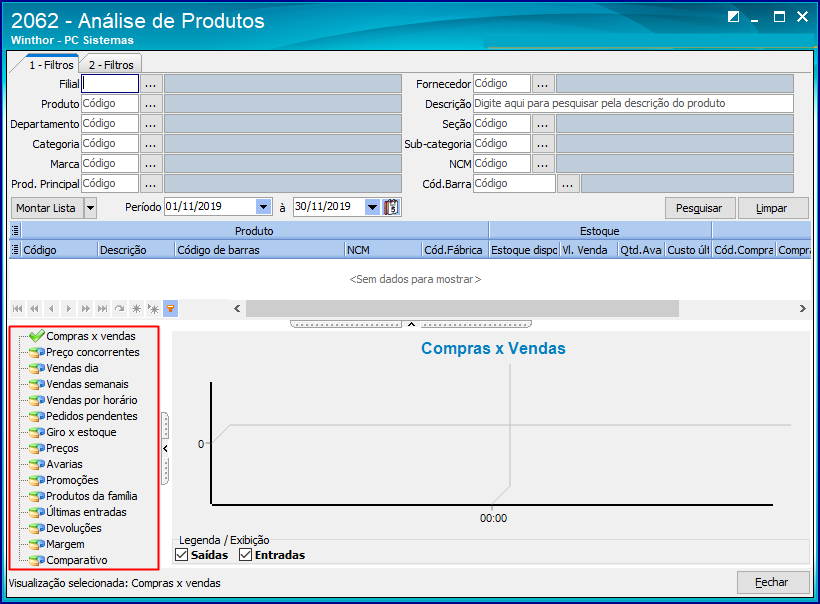
Task: Open the period calendar shortcut icon
Action: 391,207
